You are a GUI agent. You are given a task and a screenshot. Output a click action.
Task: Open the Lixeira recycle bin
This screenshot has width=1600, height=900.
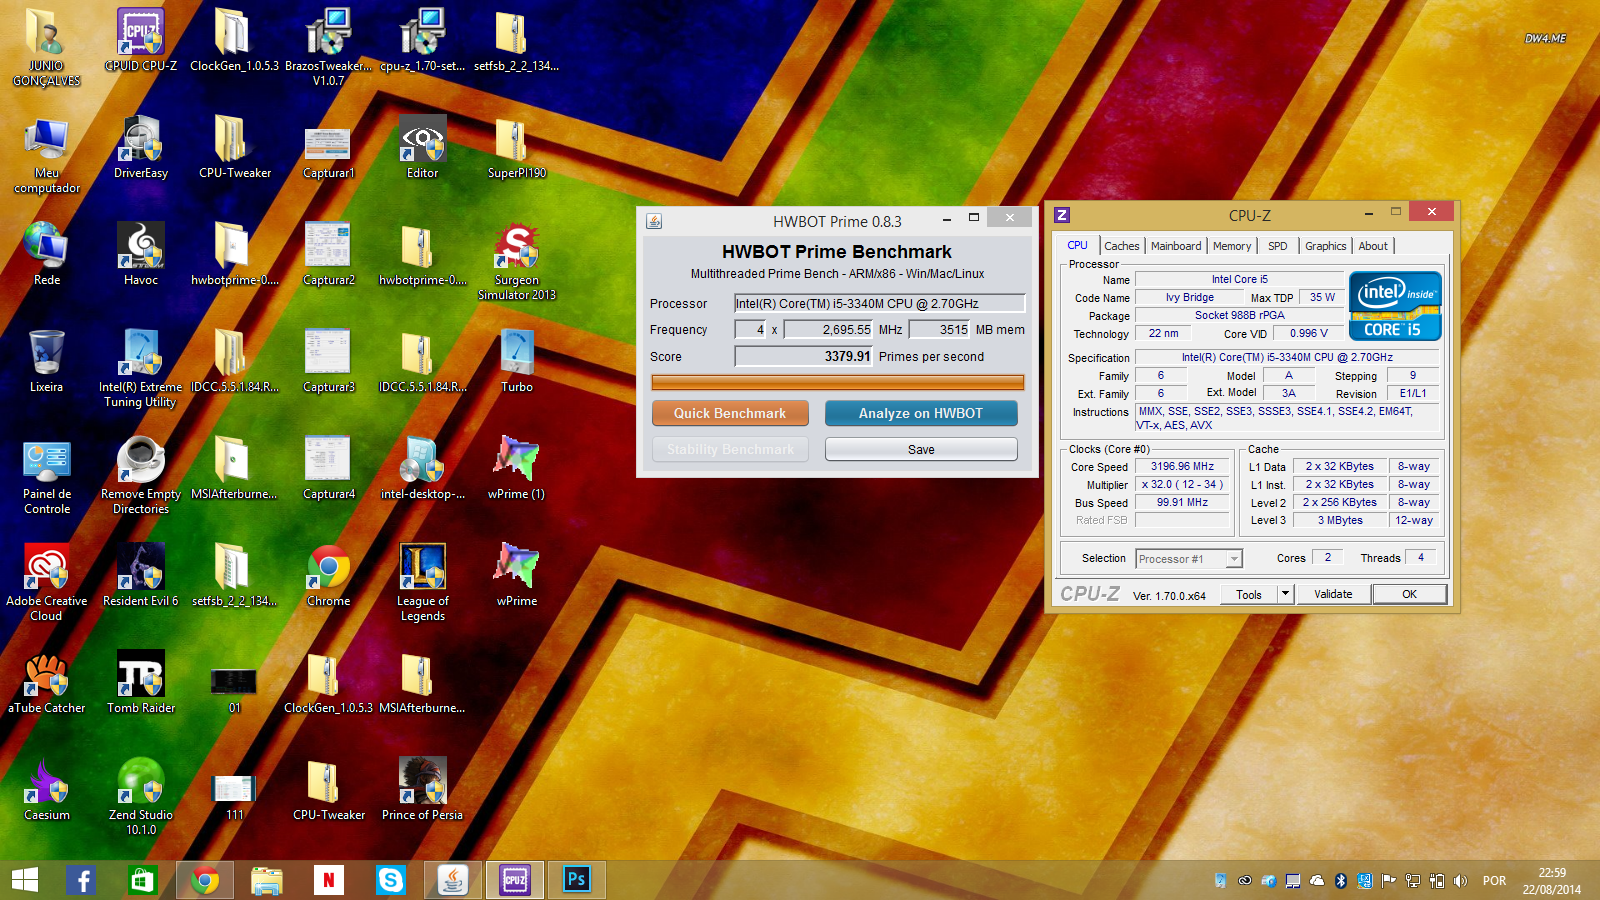[x=47, y=361]
